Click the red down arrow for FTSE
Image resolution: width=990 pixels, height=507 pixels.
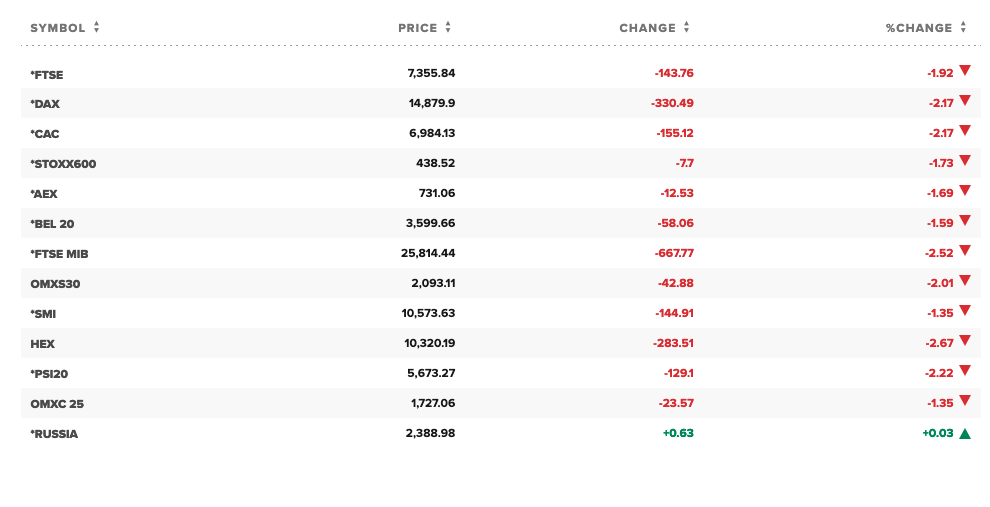(x=965, y=71)
